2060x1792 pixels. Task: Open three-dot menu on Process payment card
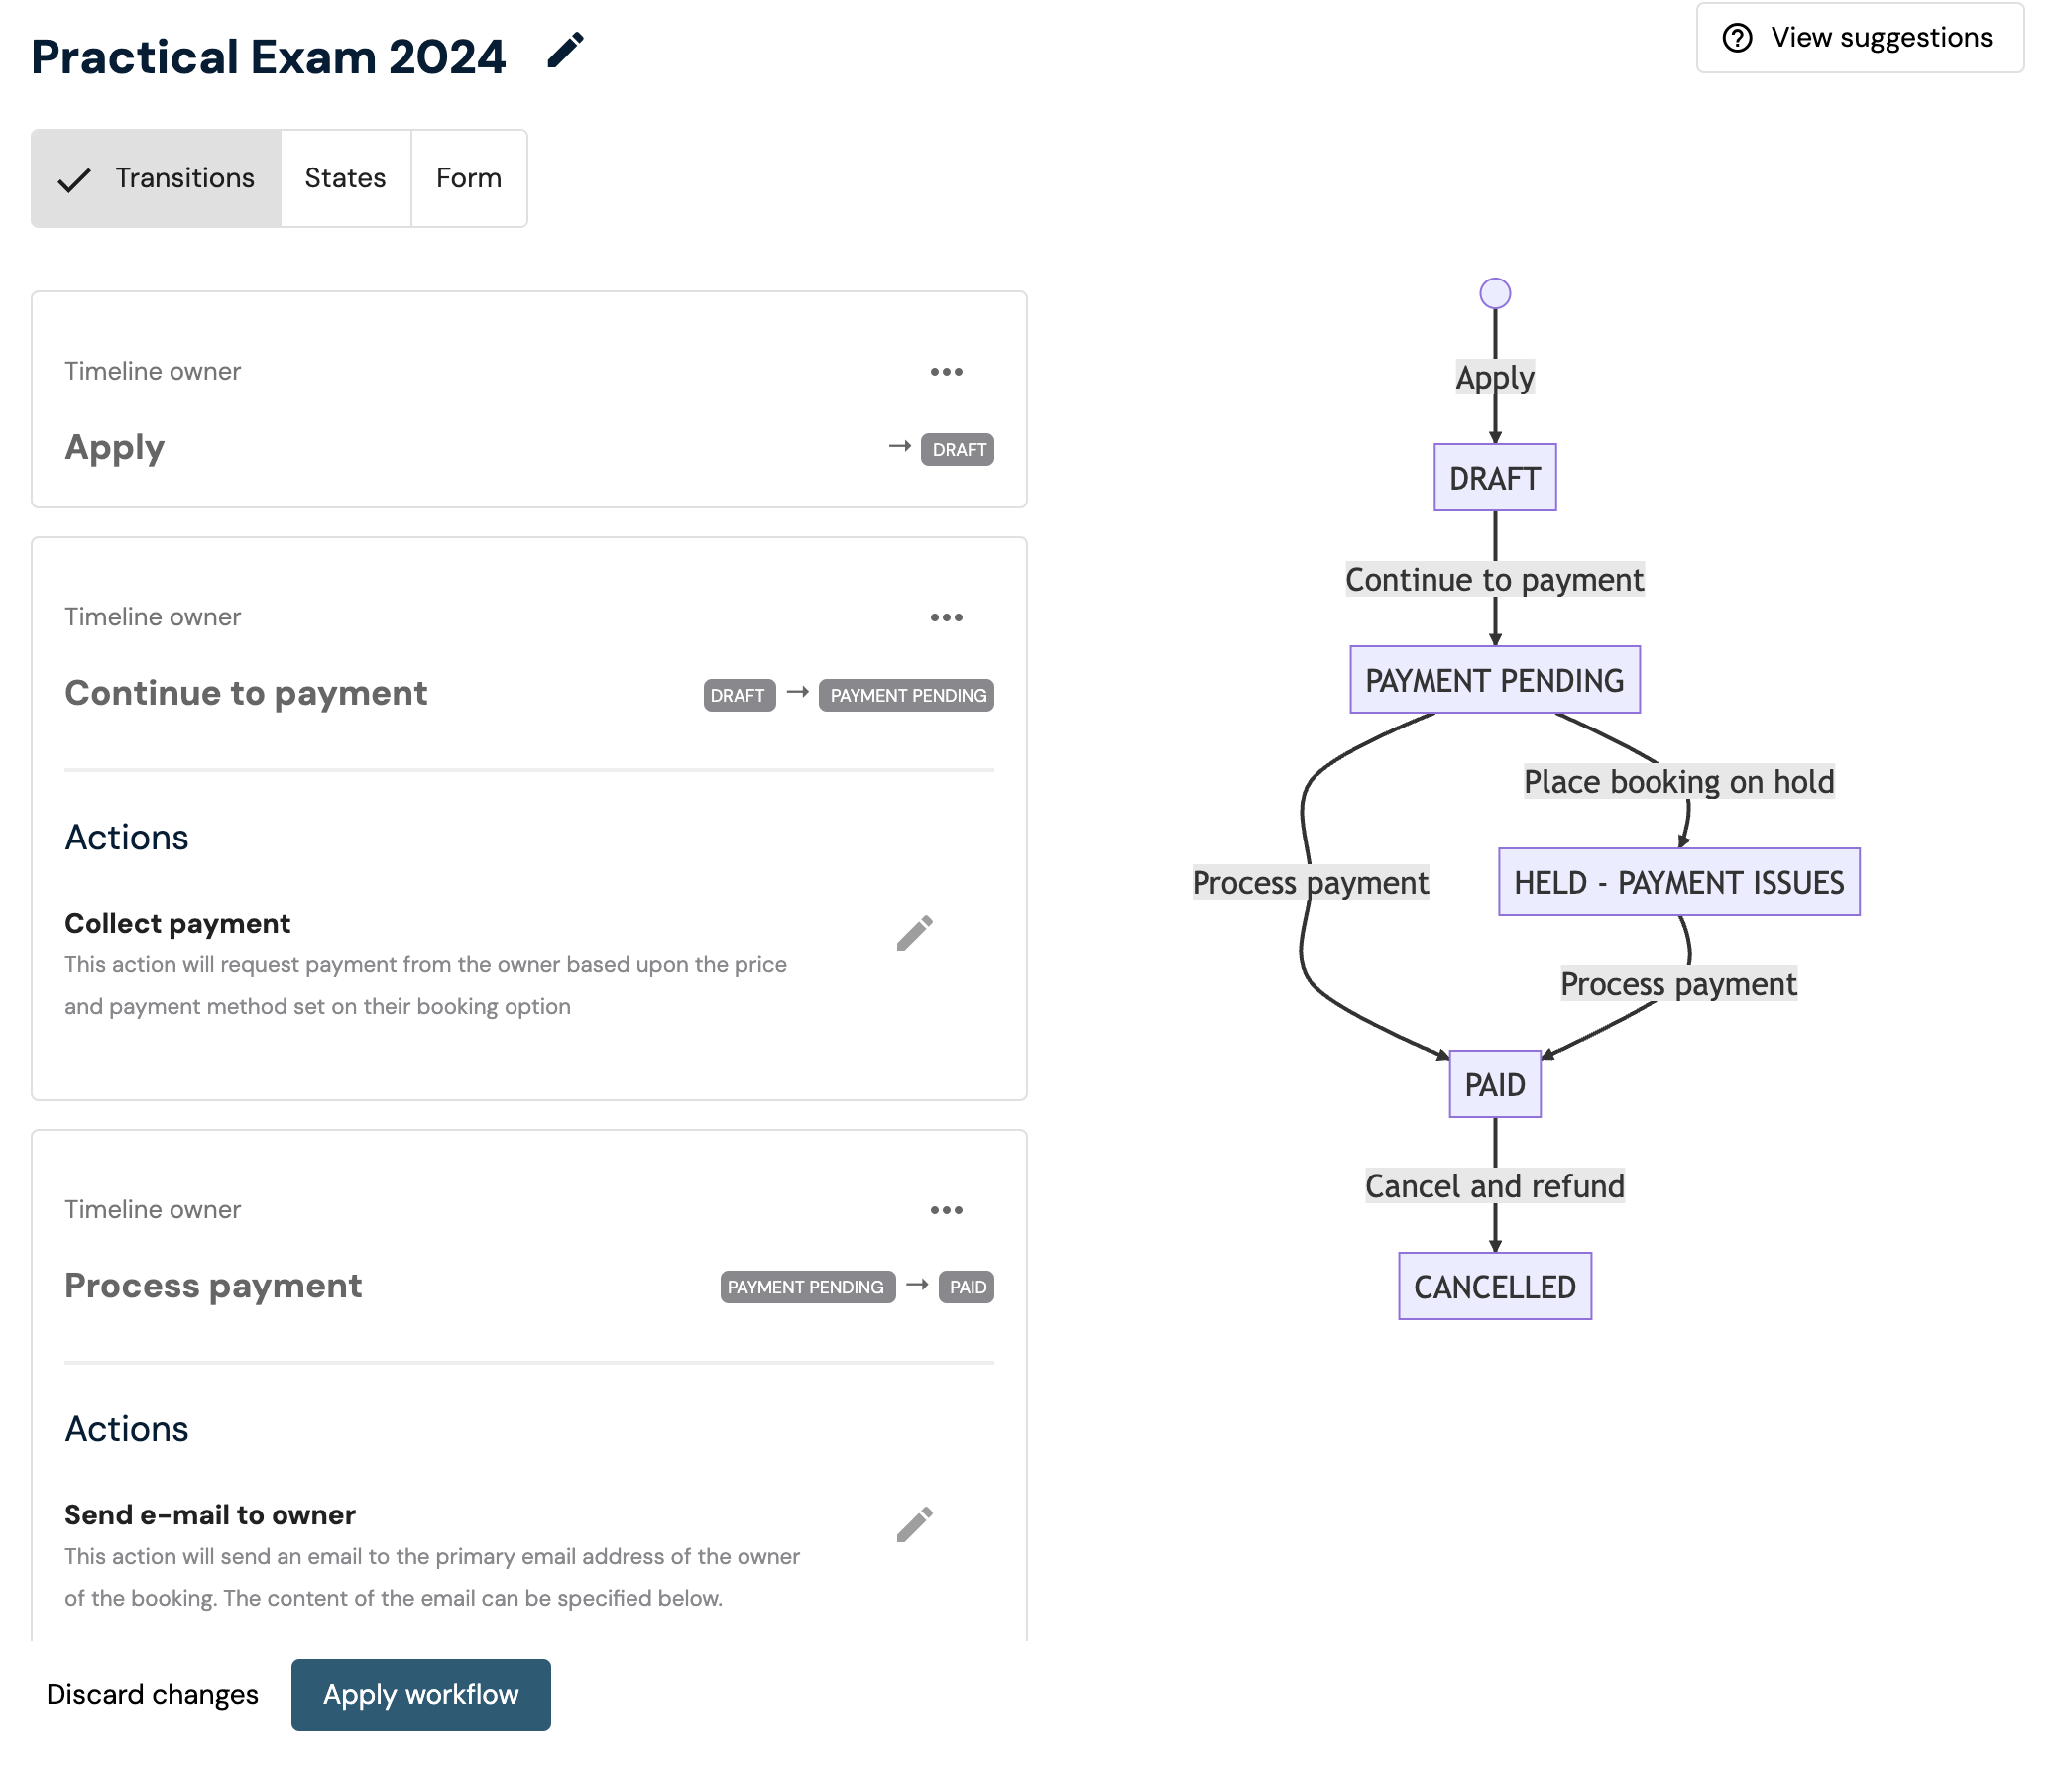click(x=946, y=1210)
